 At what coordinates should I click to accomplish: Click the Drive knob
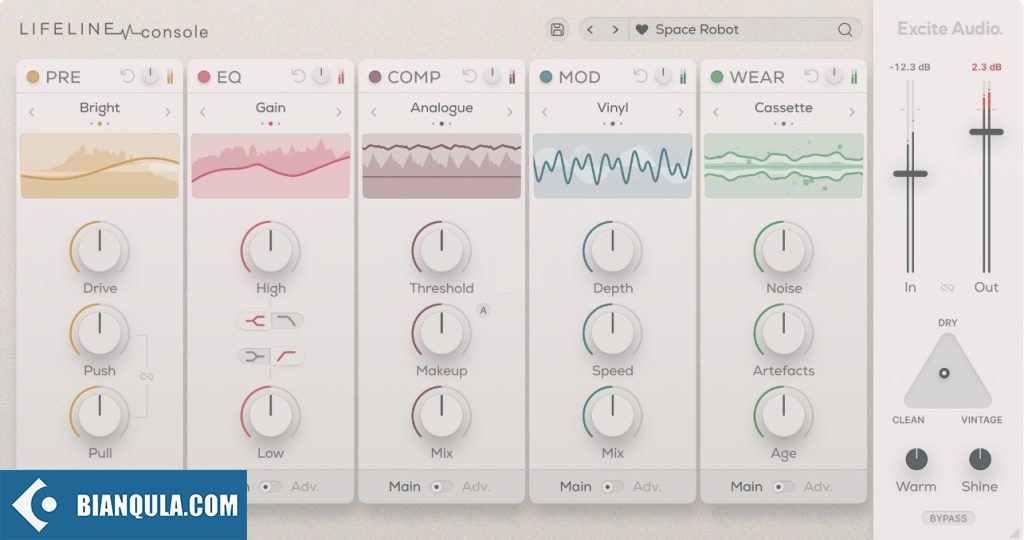99,249
